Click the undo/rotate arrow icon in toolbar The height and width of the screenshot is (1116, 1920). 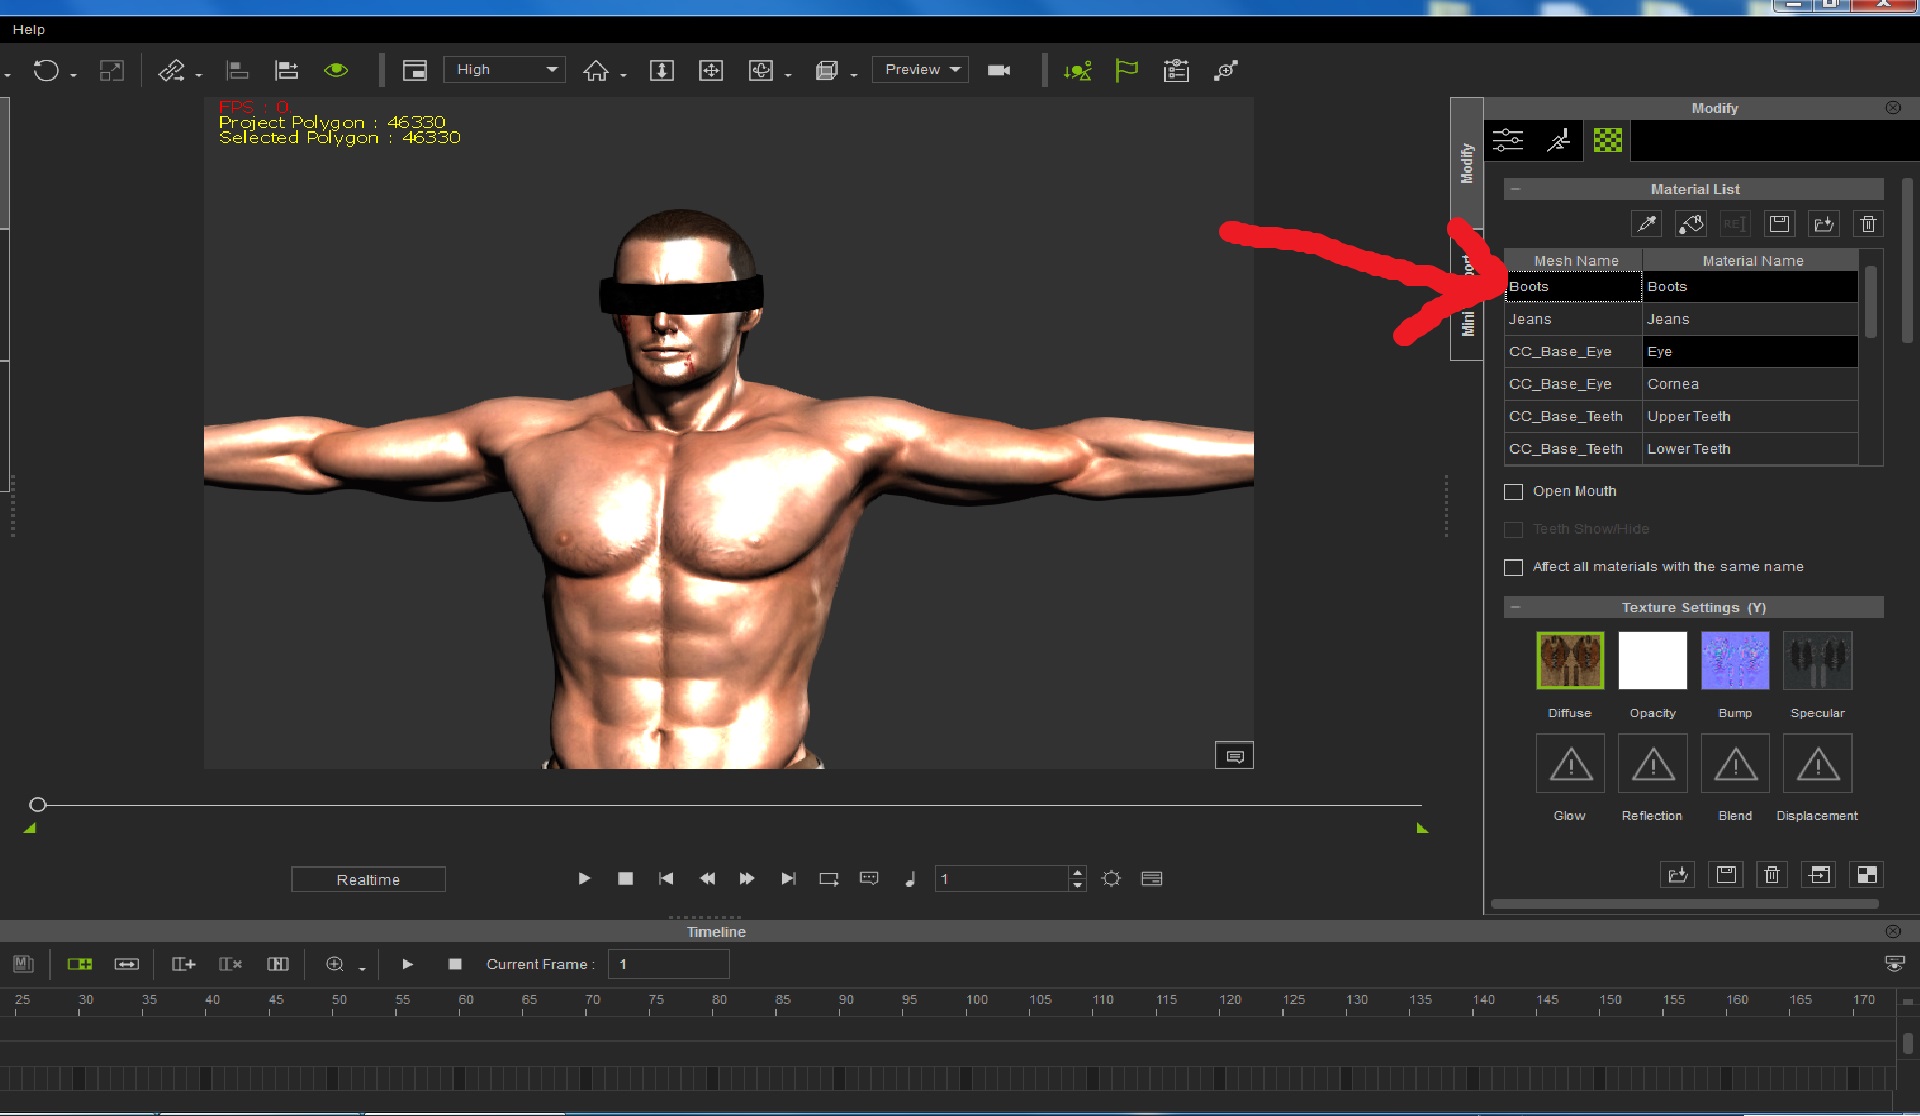coord(46,70)
